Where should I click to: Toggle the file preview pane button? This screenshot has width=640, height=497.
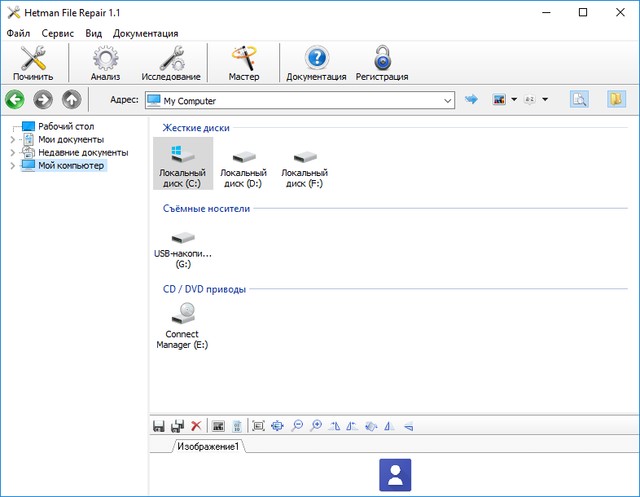(x=580, y=99)
